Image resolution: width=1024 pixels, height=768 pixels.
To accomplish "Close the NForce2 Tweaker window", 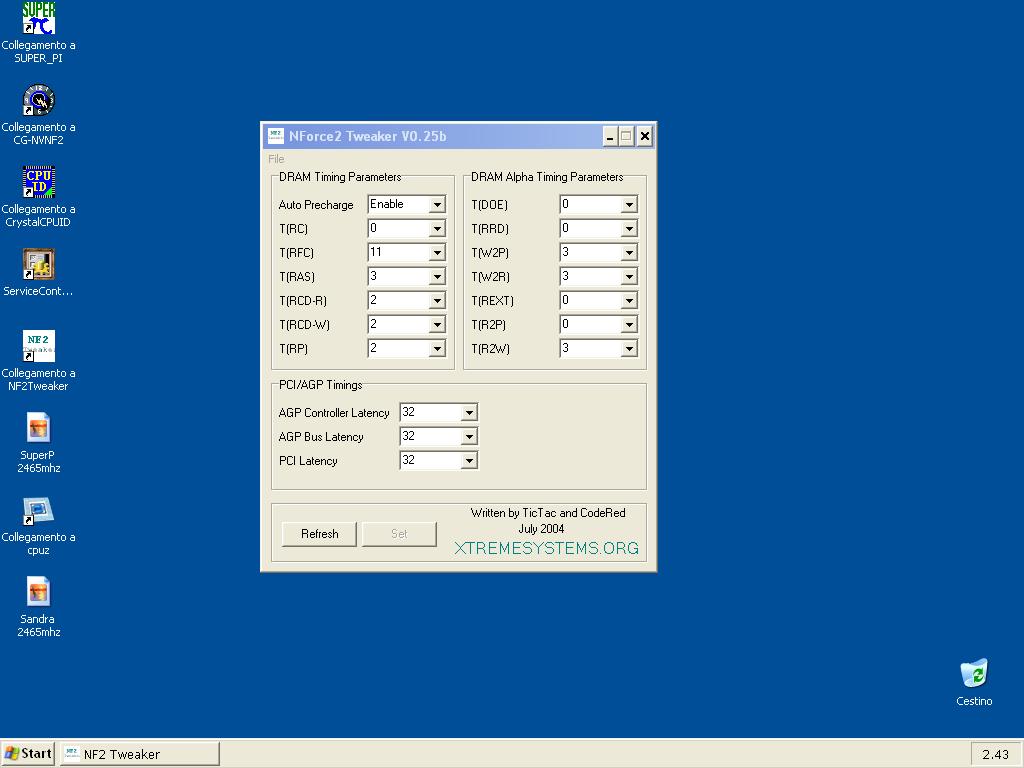I will tap(645, 136).
